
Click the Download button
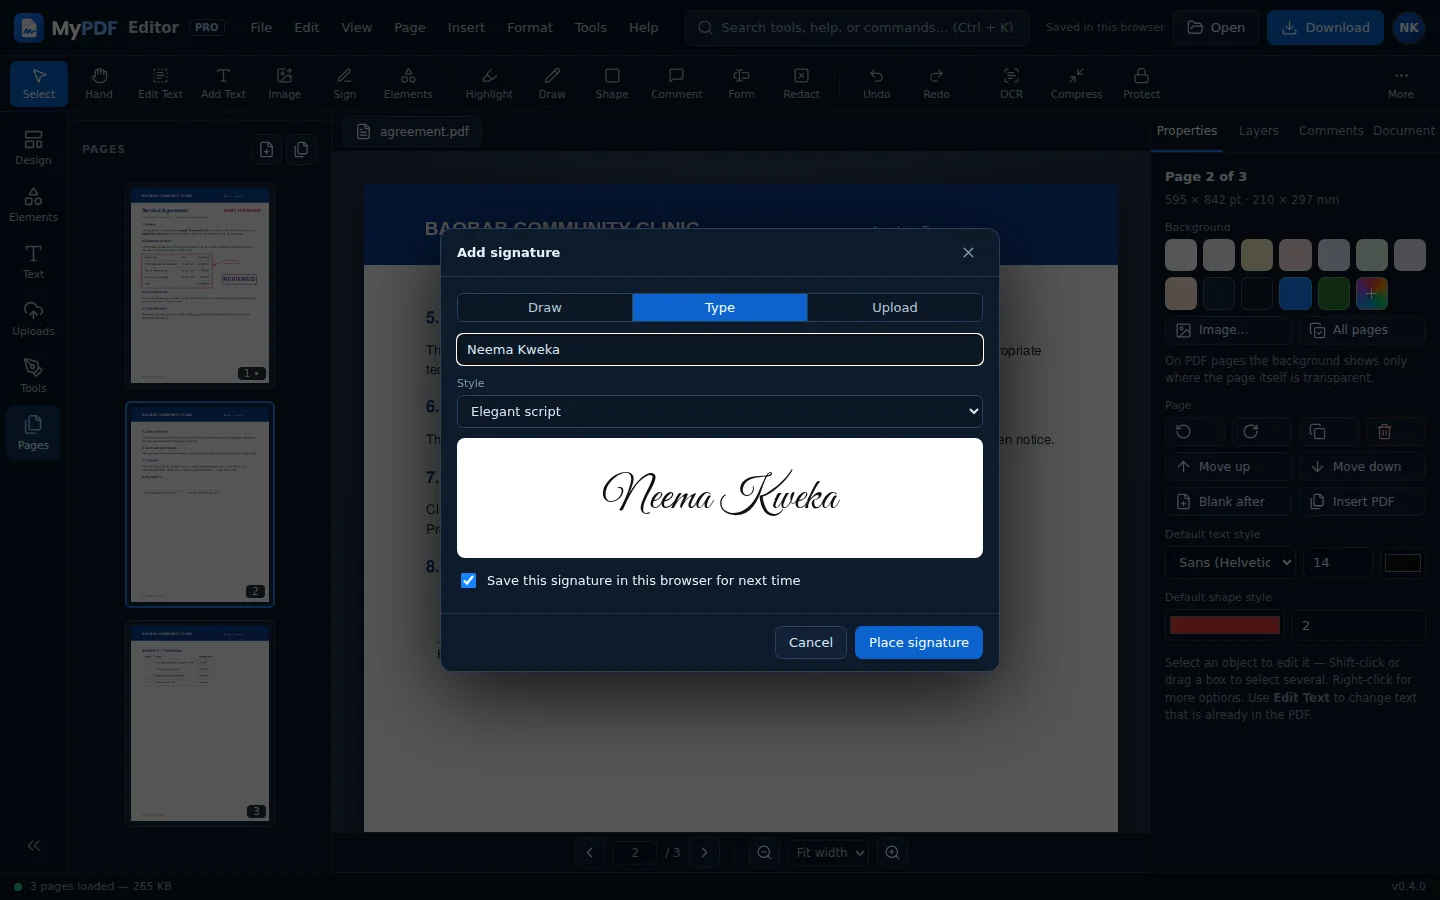click(1325, 28)
